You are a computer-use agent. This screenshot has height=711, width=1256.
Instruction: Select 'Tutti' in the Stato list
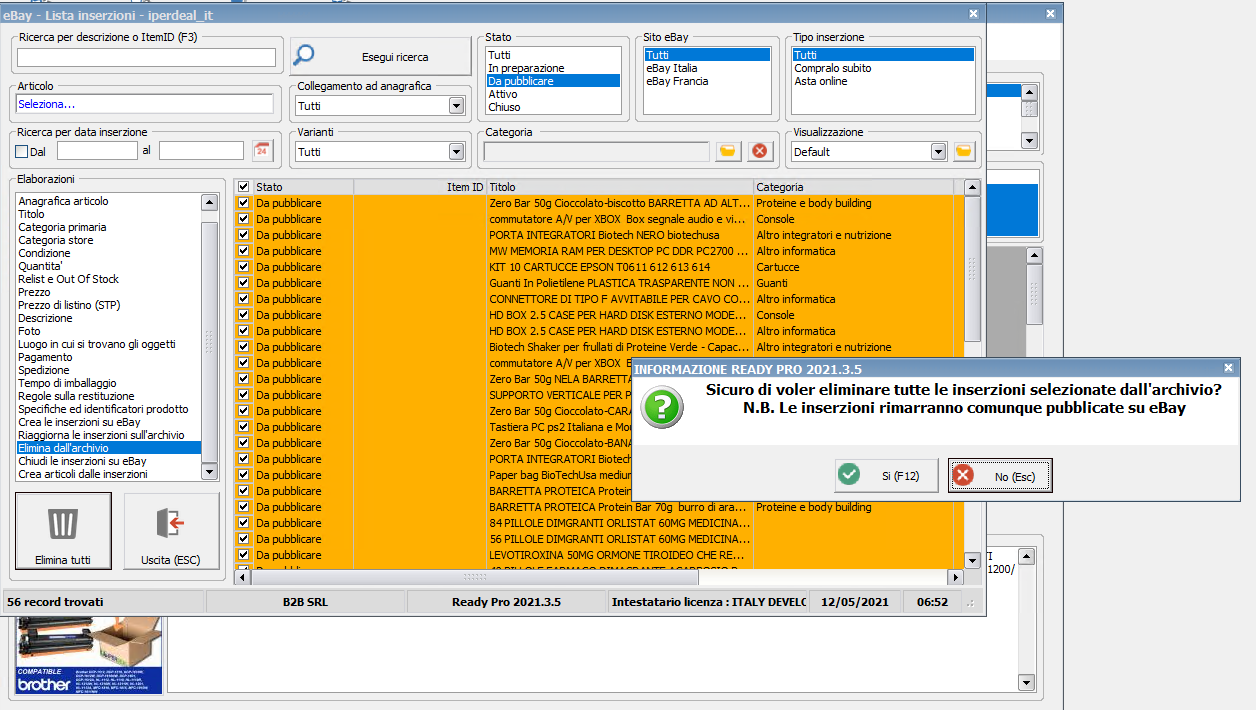click(x=553, y=55)
